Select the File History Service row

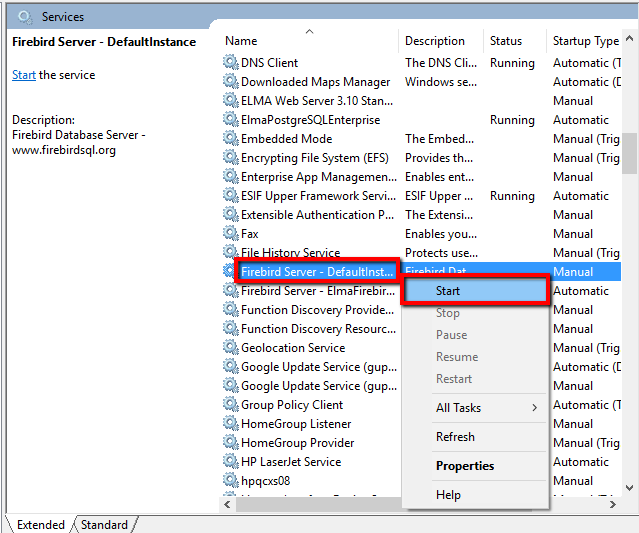[x=422, y=253]
